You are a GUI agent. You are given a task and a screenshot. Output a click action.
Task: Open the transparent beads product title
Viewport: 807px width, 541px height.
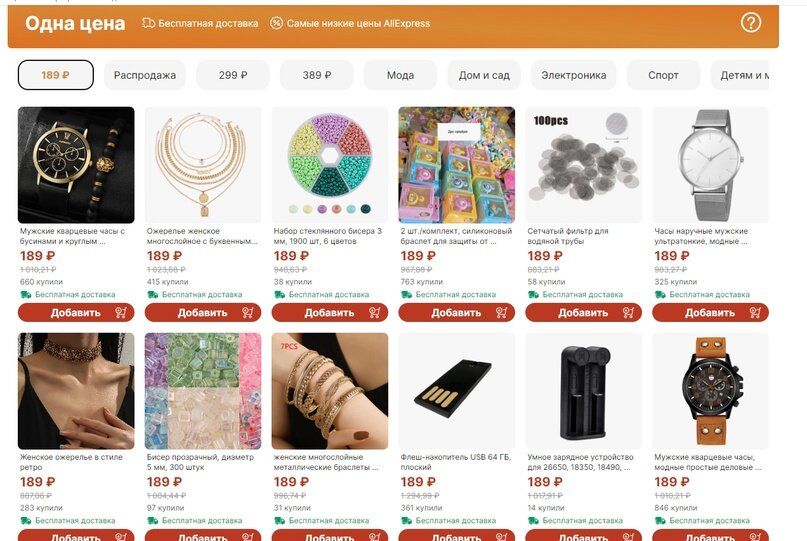(200, 462)
